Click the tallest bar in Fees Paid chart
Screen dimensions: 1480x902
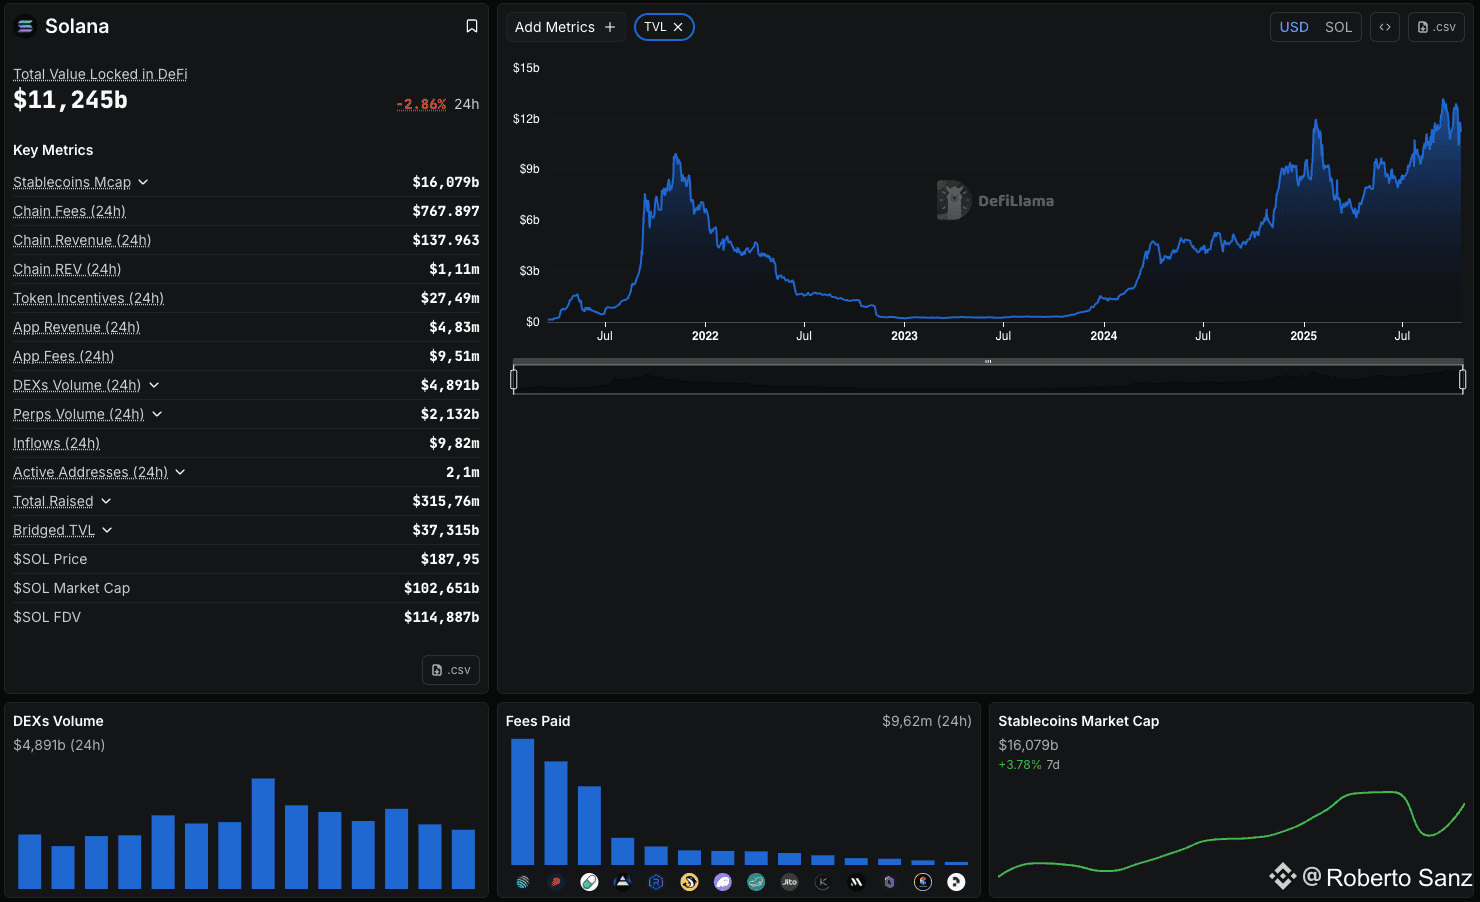coord(523,802)
